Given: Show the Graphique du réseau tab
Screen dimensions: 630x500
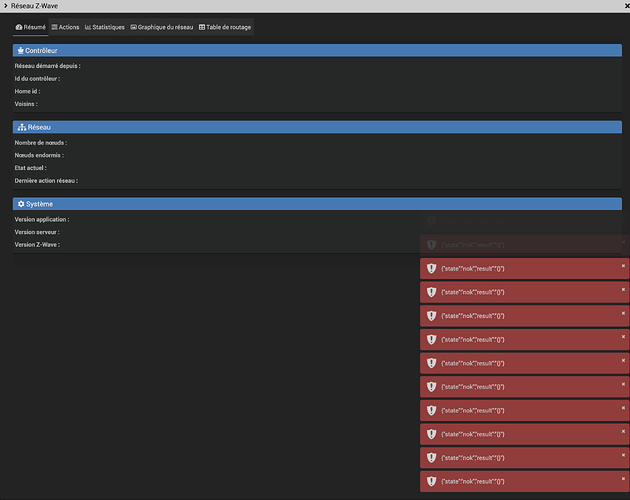Looking at the screenshot, I should [x=162, y=27].
